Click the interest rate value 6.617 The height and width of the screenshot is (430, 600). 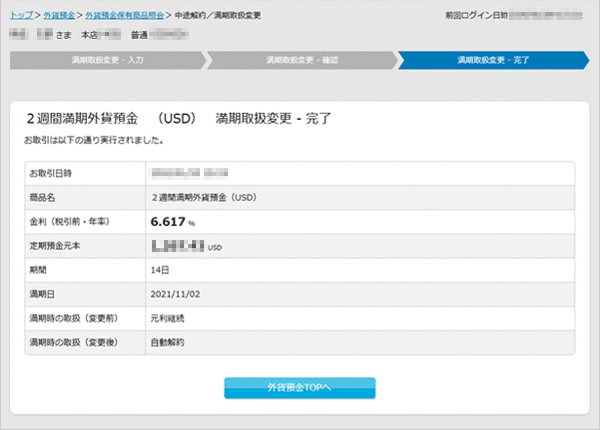point(168,222)
